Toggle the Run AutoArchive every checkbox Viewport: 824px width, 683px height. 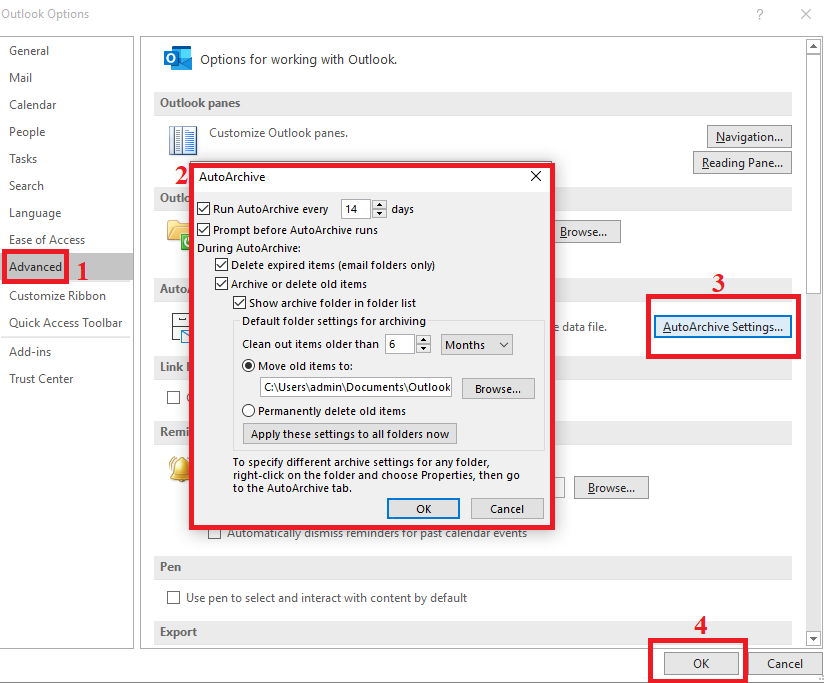click(203, 209)
